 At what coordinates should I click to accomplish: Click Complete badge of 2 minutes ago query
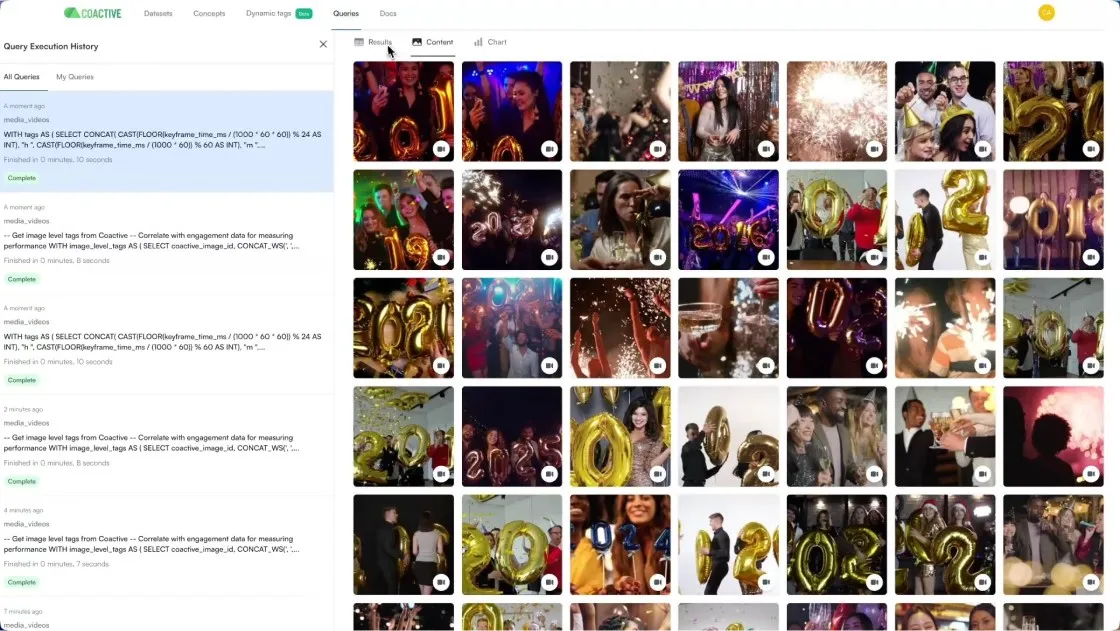pos(21,482)
